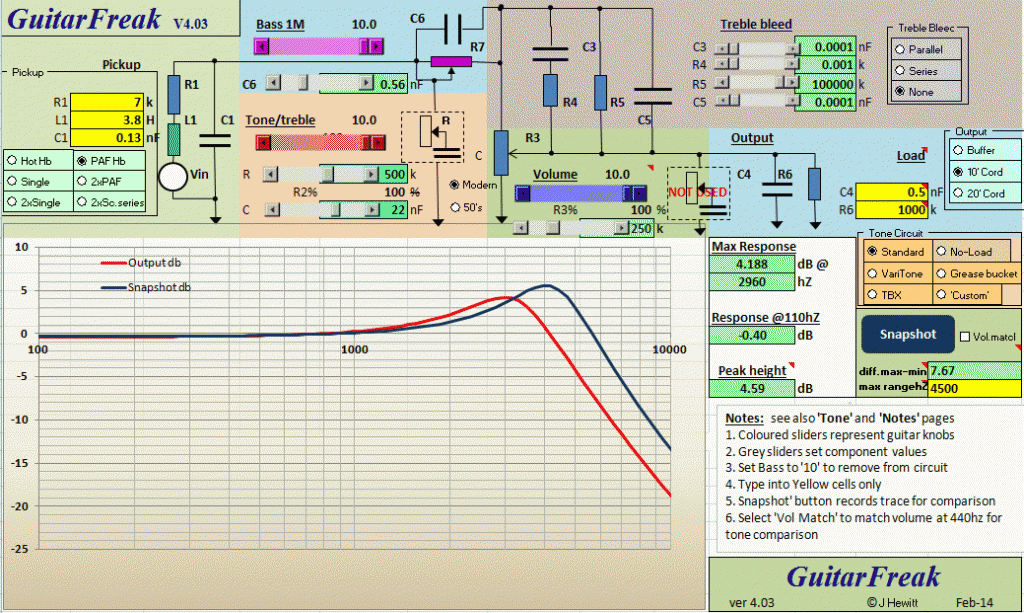The width and height of the screenshot is (1024, 613).
Task: Select the TBX tone circuit
Action: pos(872,295)
